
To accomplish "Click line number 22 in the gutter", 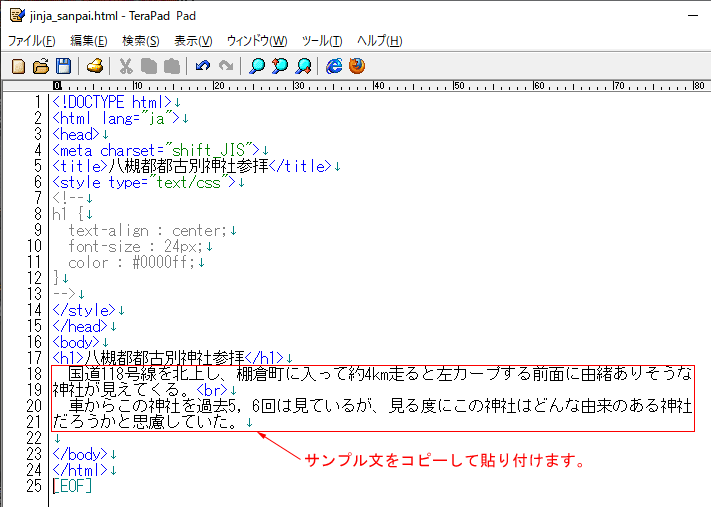I will coord(34,438).
